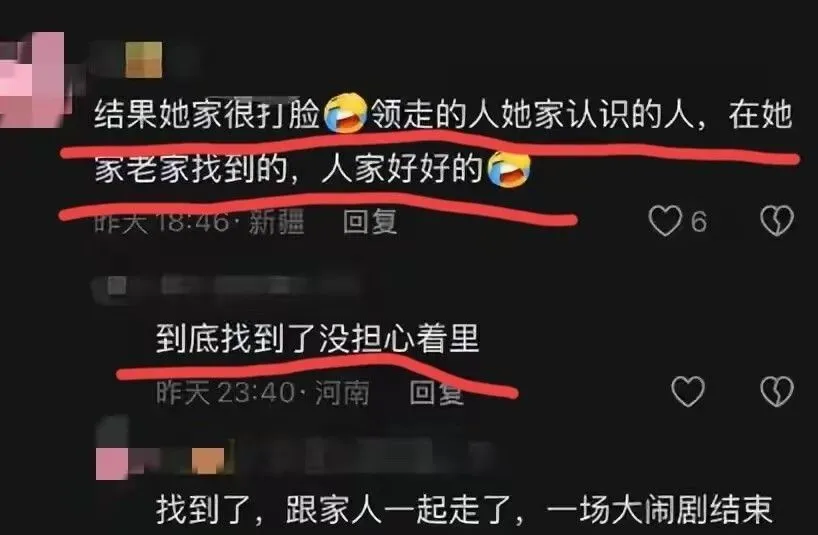Tap timestamp 昨天 23:40
Screen dimensions: 818x535
225,392
